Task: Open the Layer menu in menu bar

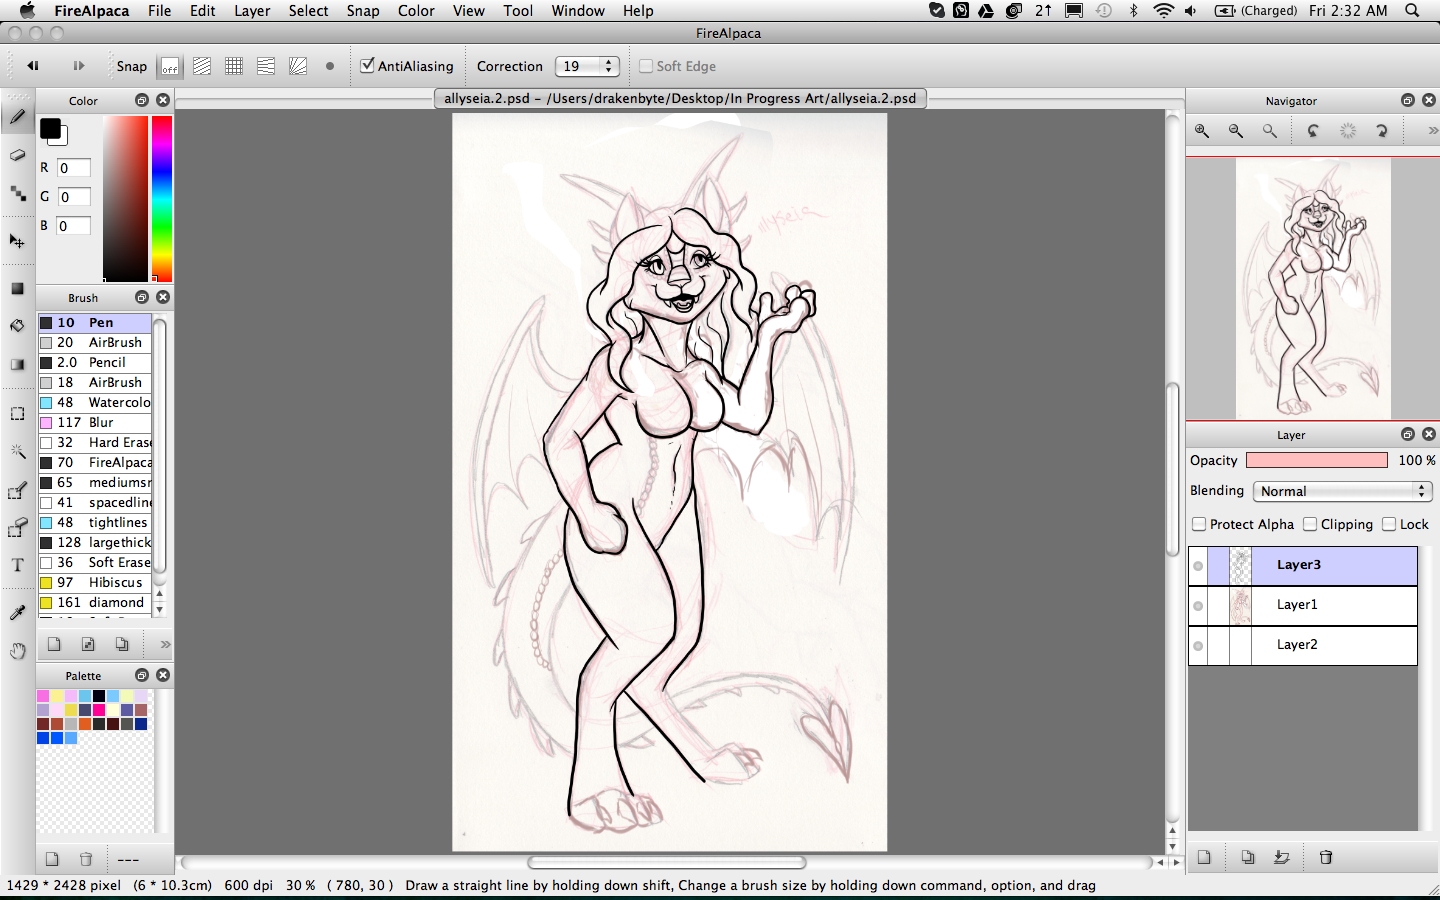Action: 252,11
